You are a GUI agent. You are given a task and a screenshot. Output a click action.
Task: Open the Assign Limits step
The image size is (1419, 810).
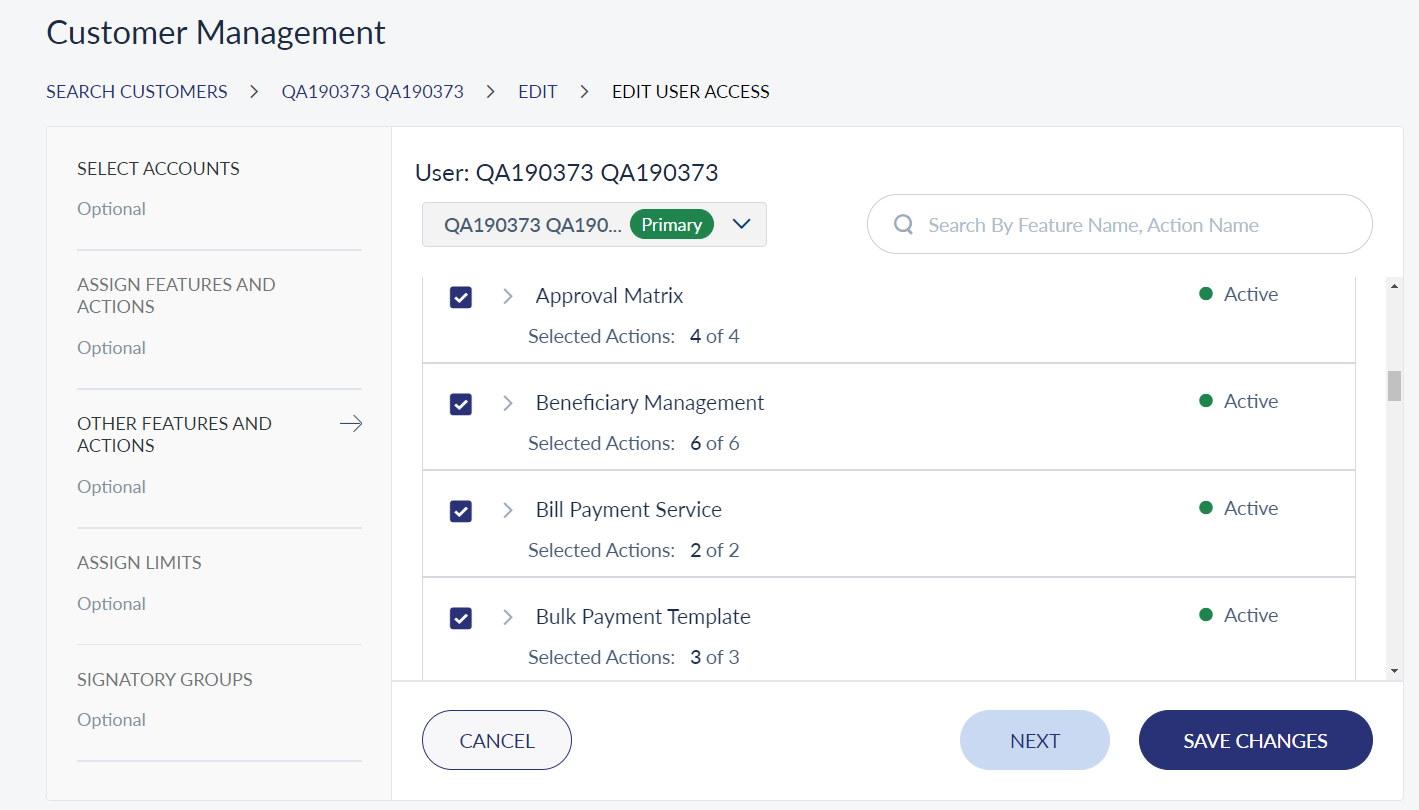pyautogui.click(x=139, y=563)
